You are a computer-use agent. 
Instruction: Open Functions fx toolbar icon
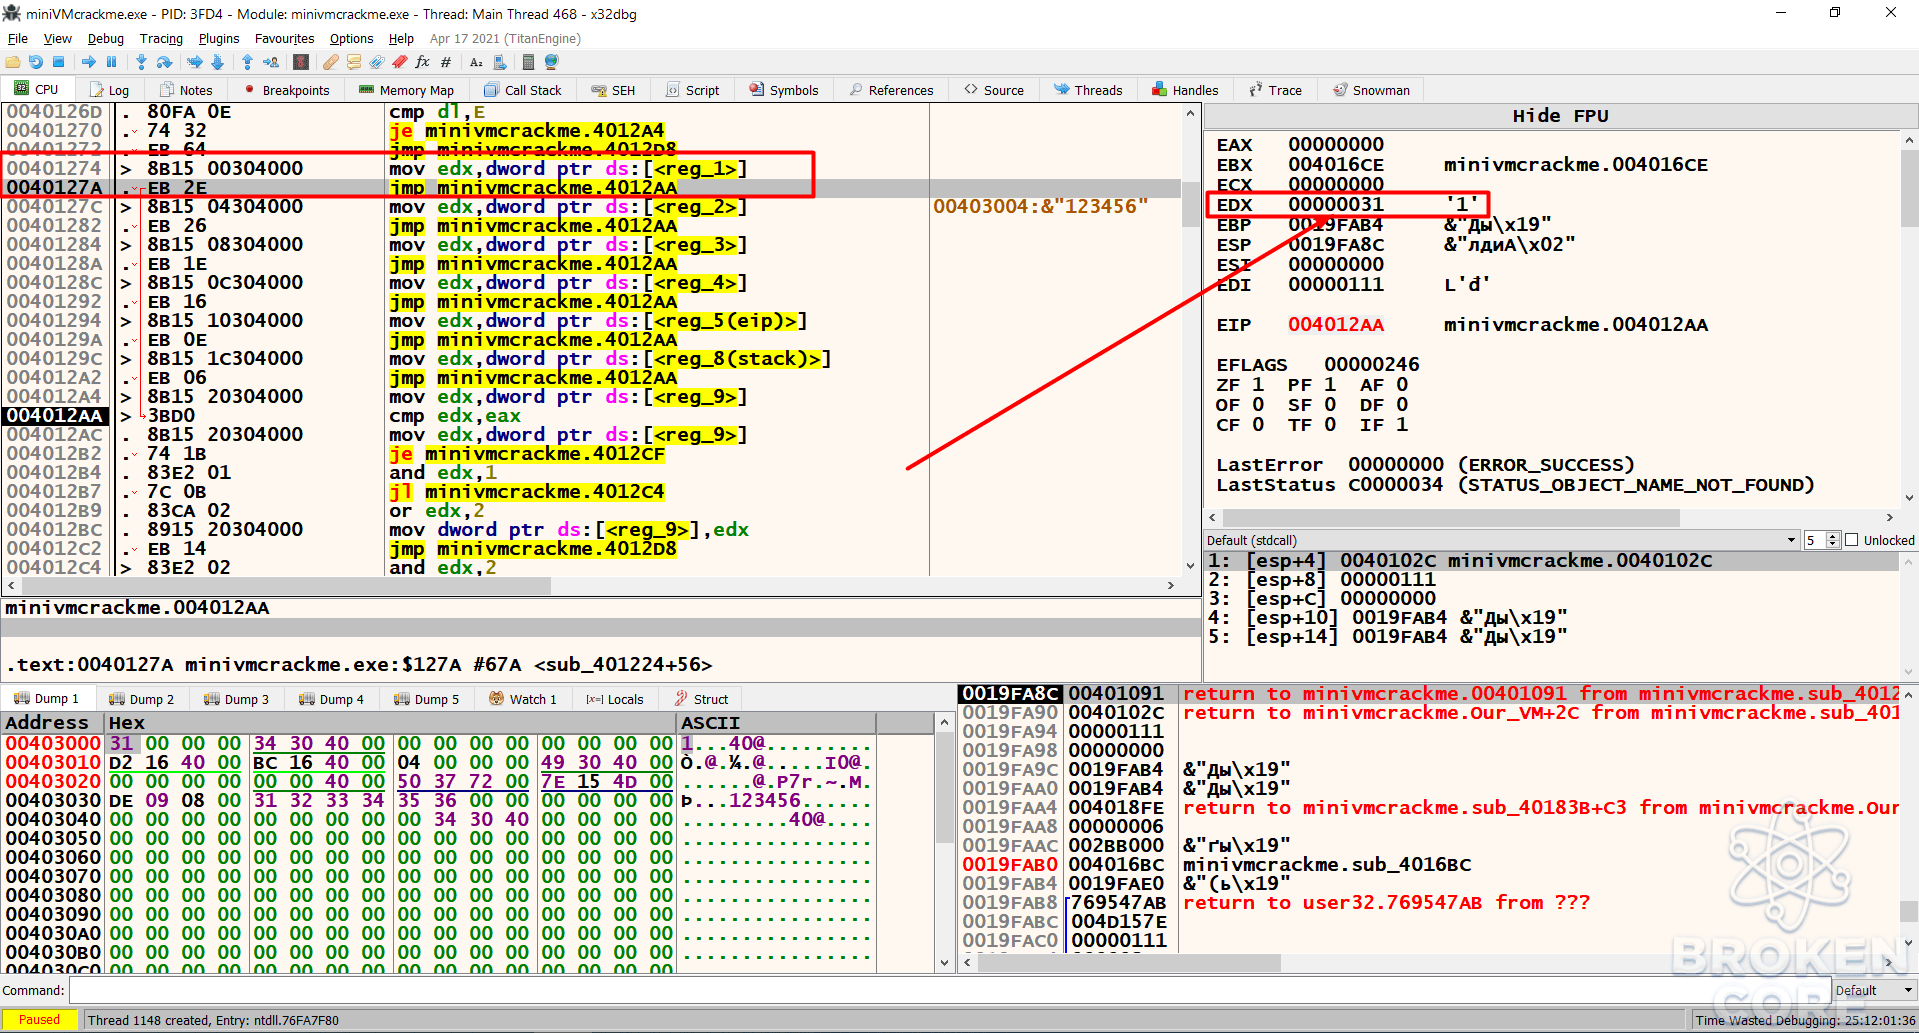tap(422, 62)
